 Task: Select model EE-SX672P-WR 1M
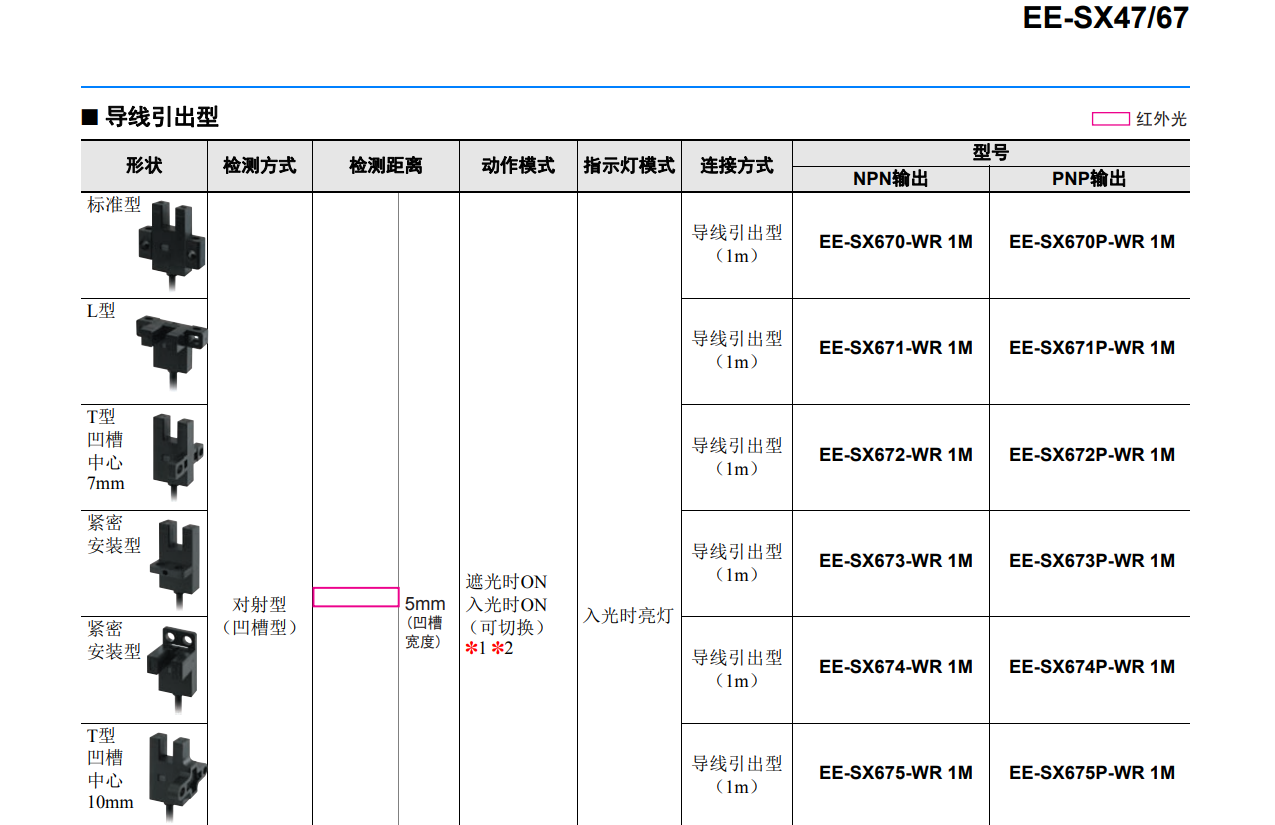(x=1091, y=455)
